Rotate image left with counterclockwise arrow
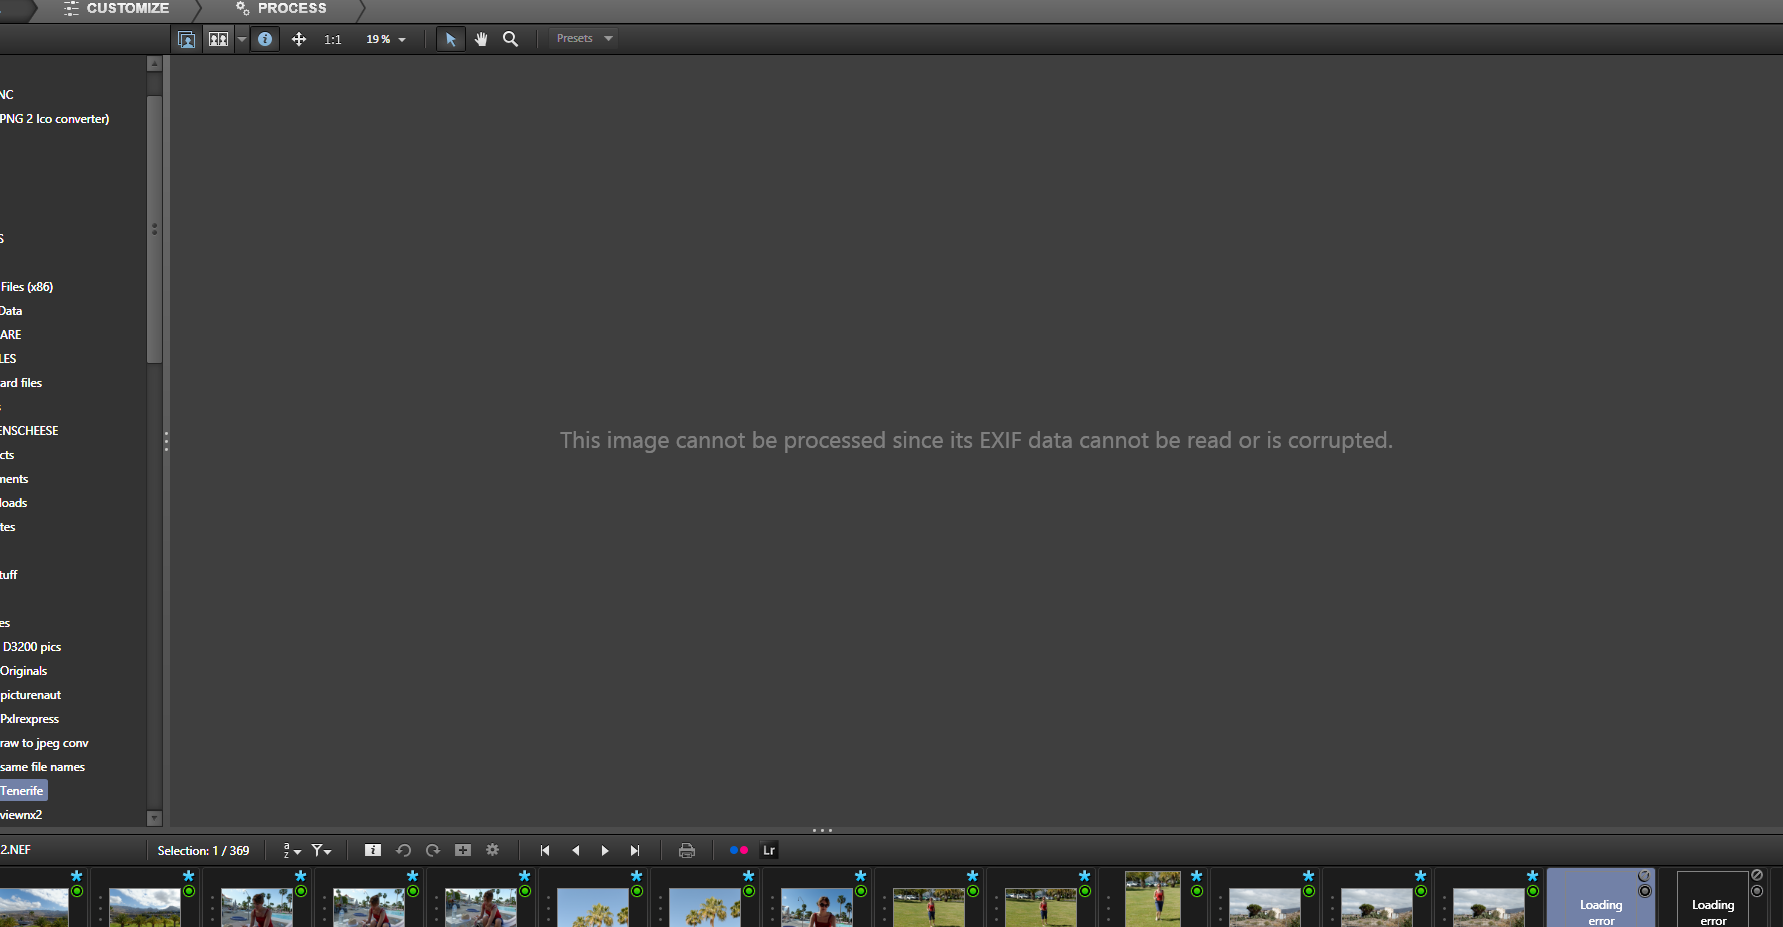This screenshot has height=927, width=1783. click(x=404, y=851)
